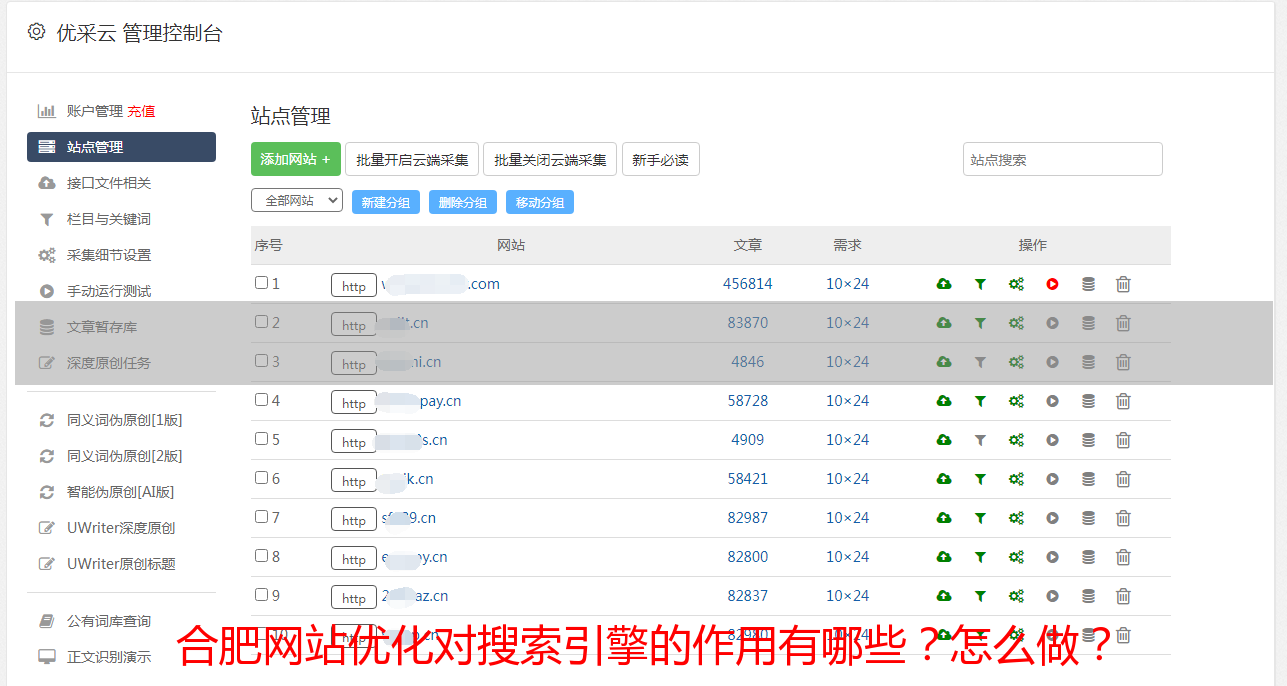Screen dimensions: 1287x686
Task: Tick the checkbox for site 9
Action: coord(261,595)
